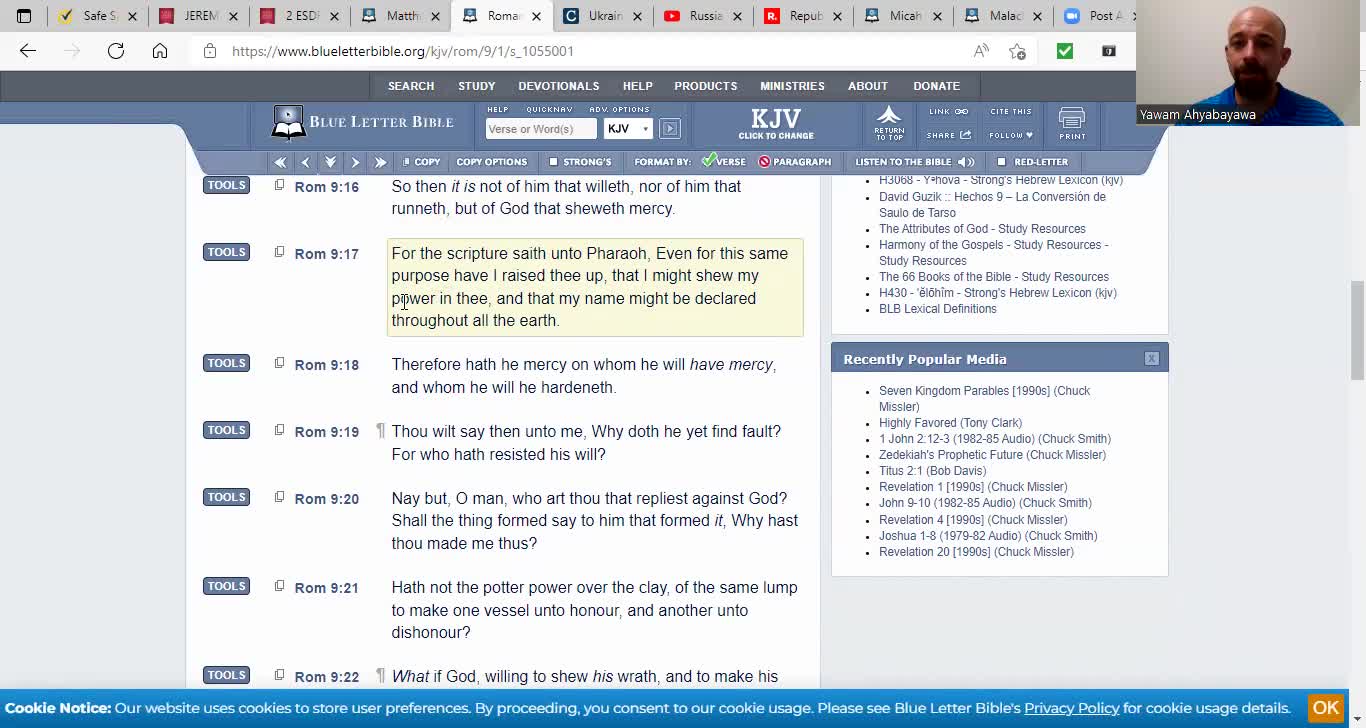Open the double-down chapter navigation arrow
1366x728 pixels.
(x=330, y=162)
